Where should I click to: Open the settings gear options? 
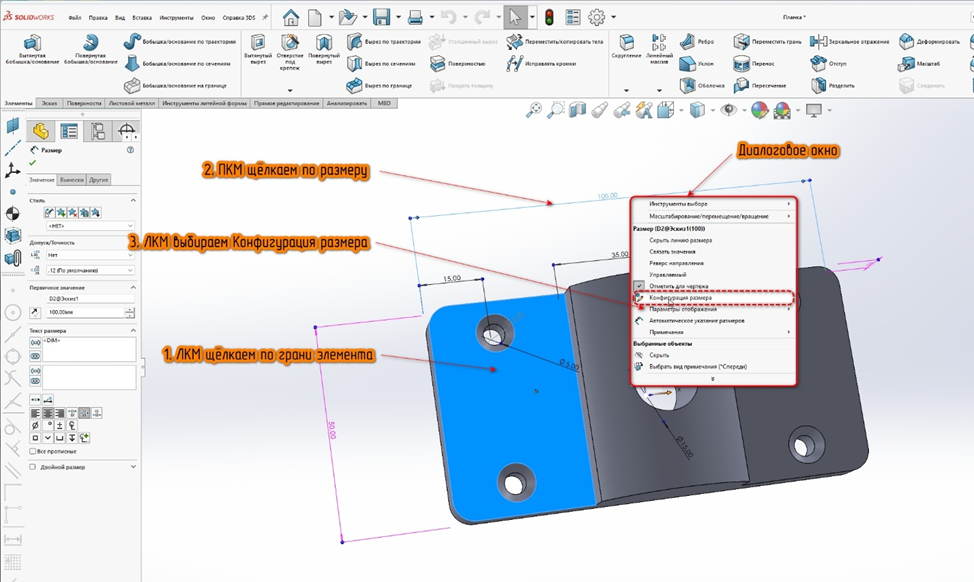point(596,17)
